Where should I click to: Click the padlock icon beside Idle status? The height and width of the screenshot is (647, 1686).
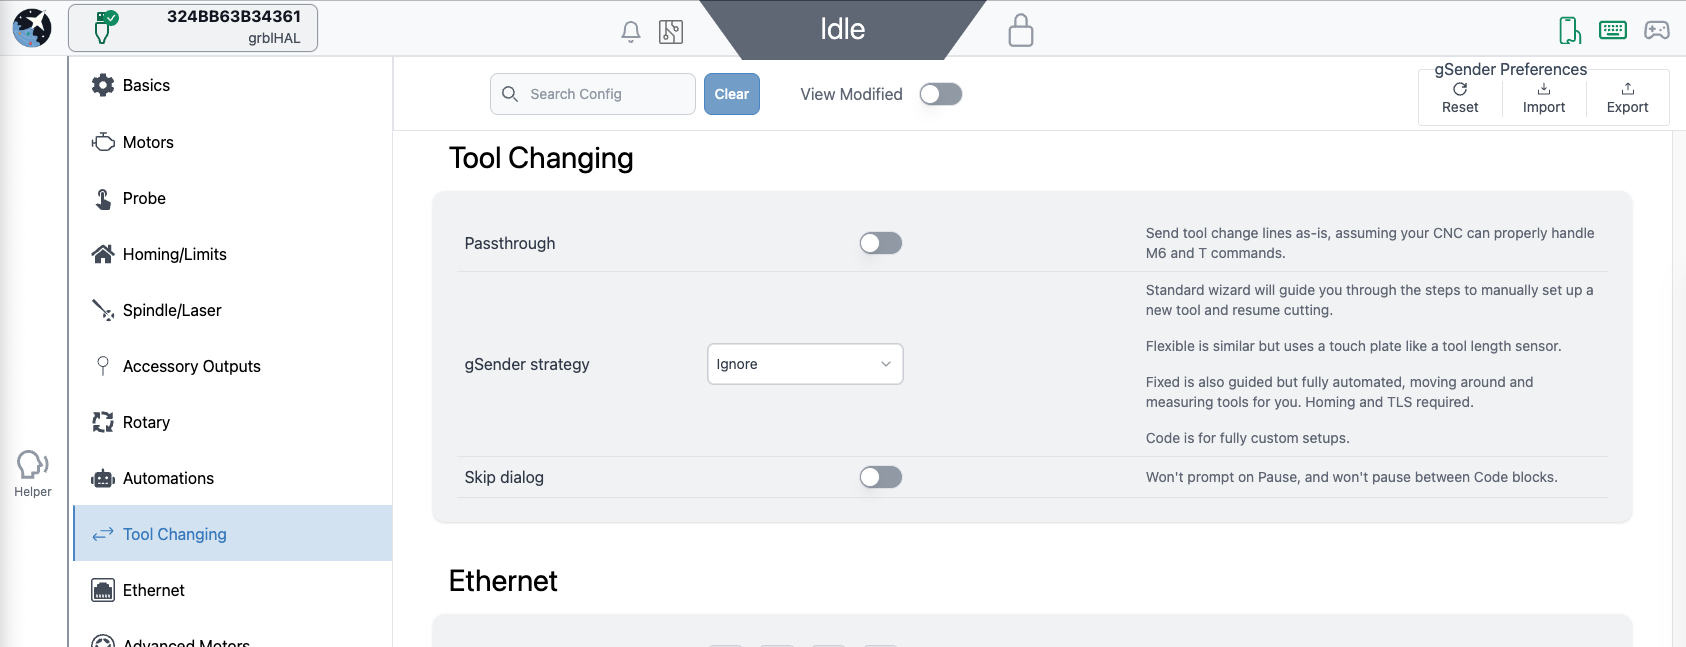coord(1020,30)
